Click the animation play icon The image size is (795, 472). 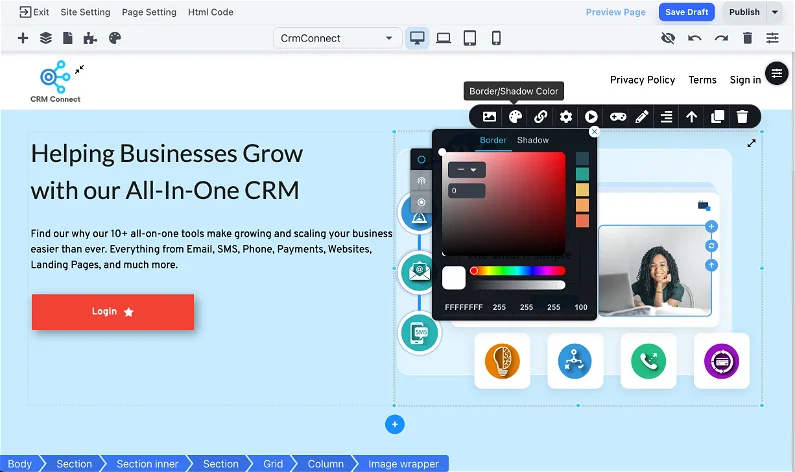pyautogui.click(x=591, y=117)
